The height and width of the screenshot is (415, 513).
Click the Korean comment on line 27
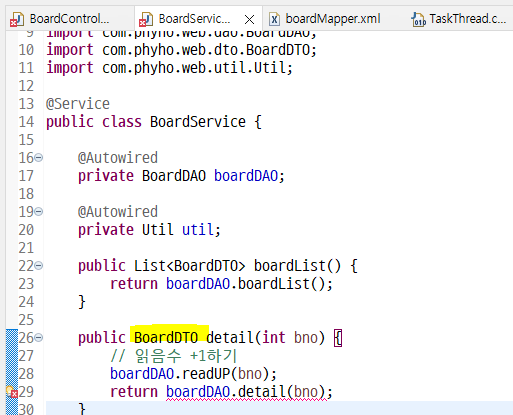click(173, 356)
